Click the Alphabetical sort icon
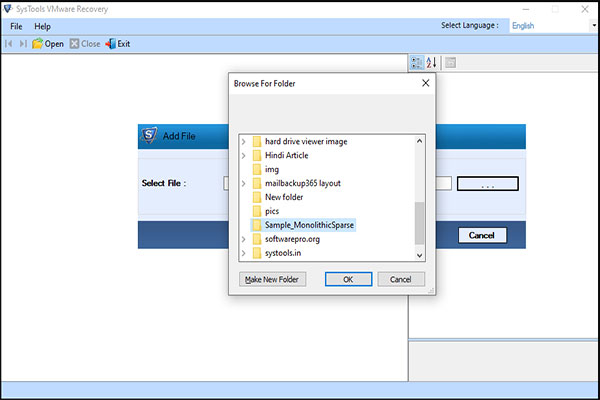Image resolution: width=600 pixels, height=400 pixels. (432, 62)
